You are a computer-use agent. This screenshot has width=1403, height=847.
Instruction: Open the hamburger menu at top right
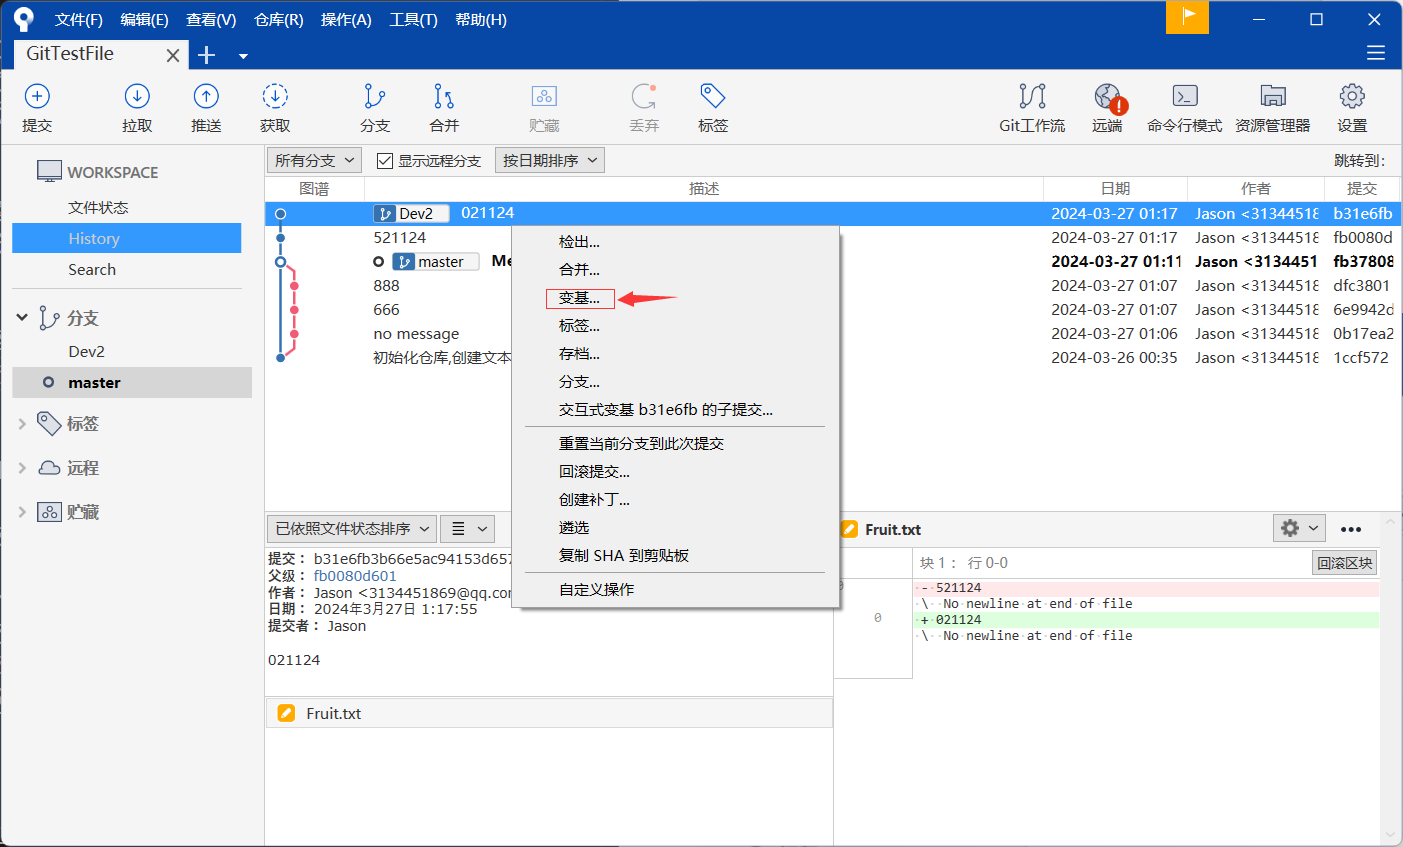tap(1376, 53)
